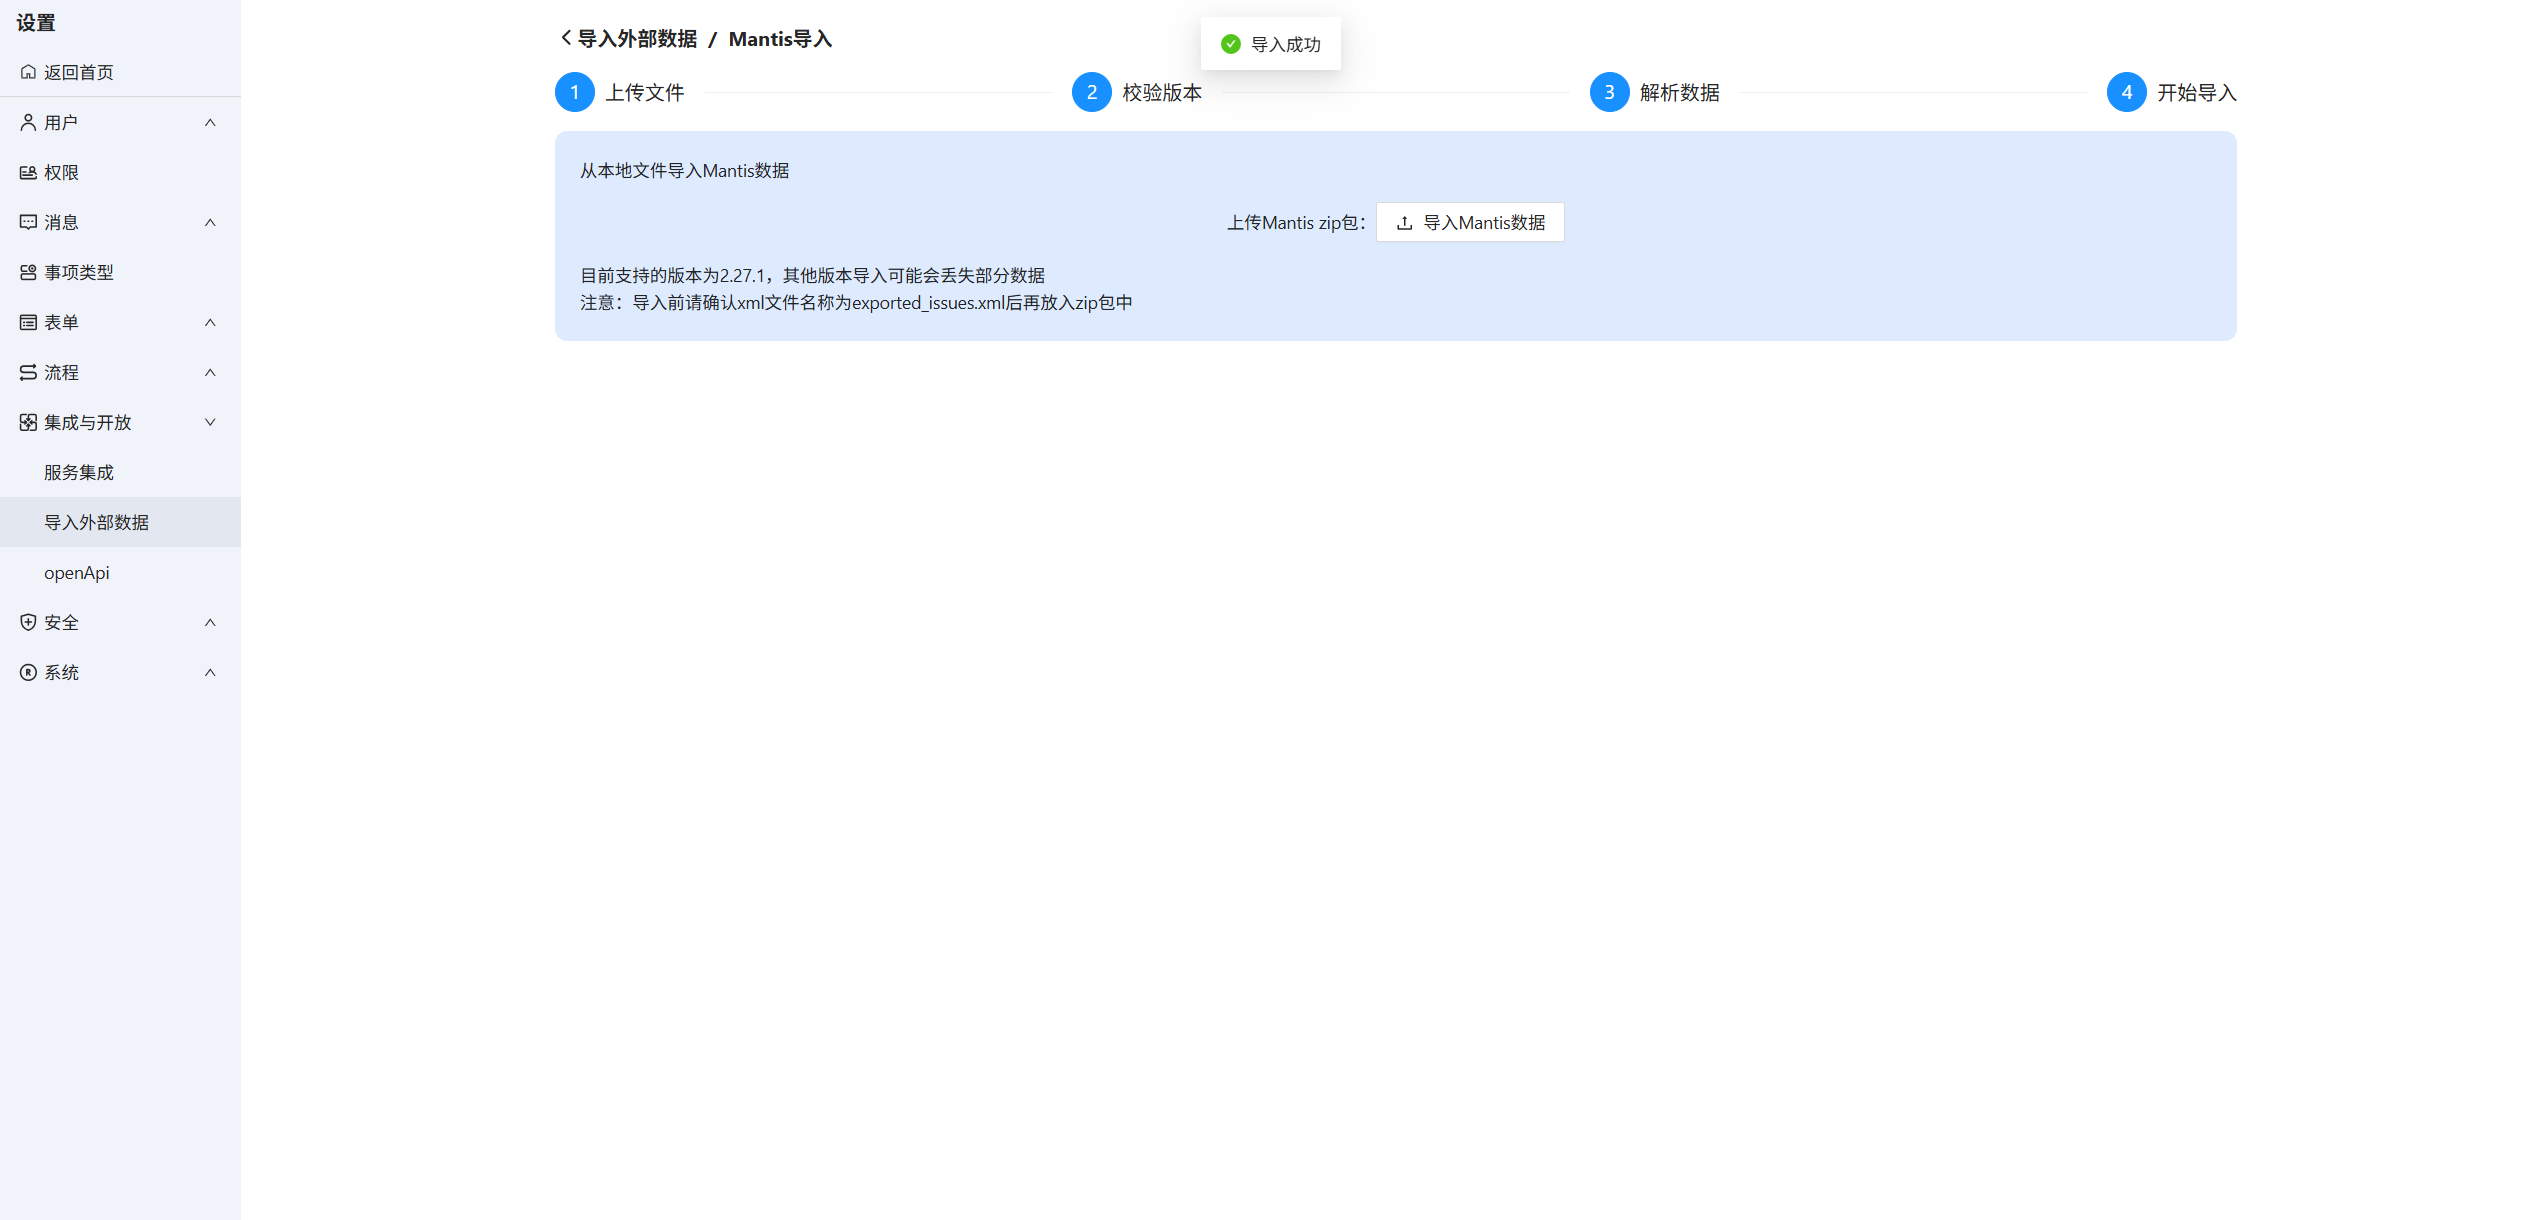Click the 用户 menu label

click(61, 122)
